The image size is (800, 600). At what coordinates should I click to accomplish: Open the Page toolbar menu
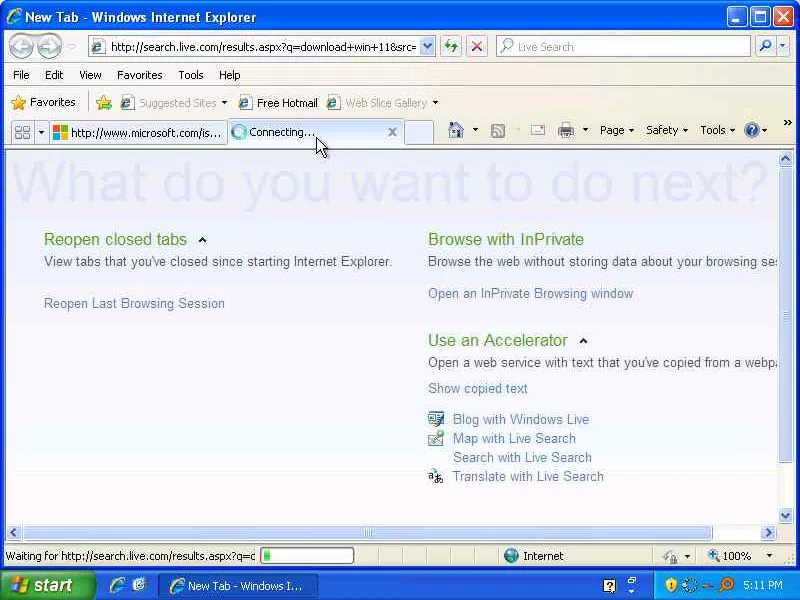click(616, 130)
